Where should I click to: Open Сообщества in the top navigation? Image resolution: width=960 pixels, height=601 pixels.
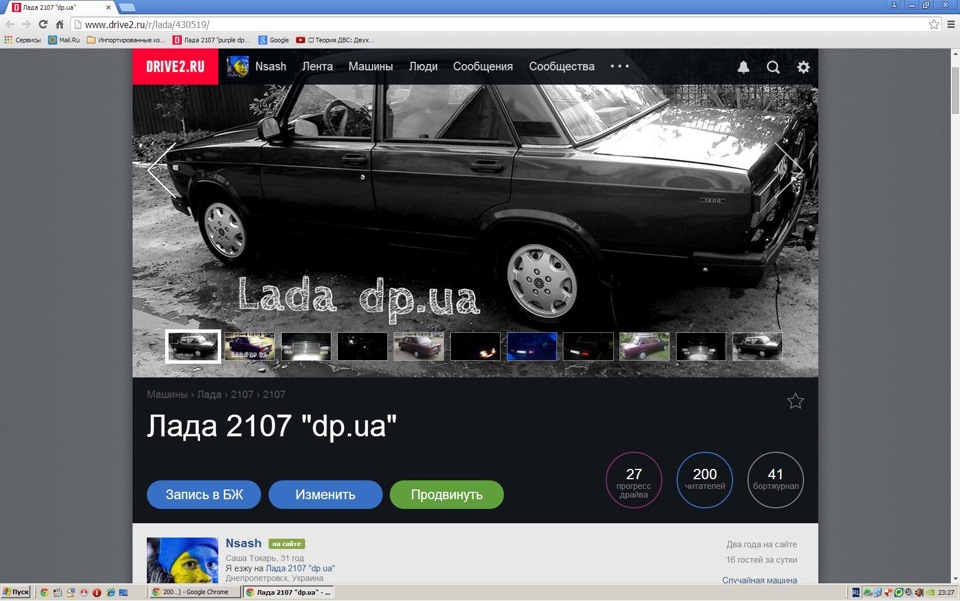click(561, 67)
